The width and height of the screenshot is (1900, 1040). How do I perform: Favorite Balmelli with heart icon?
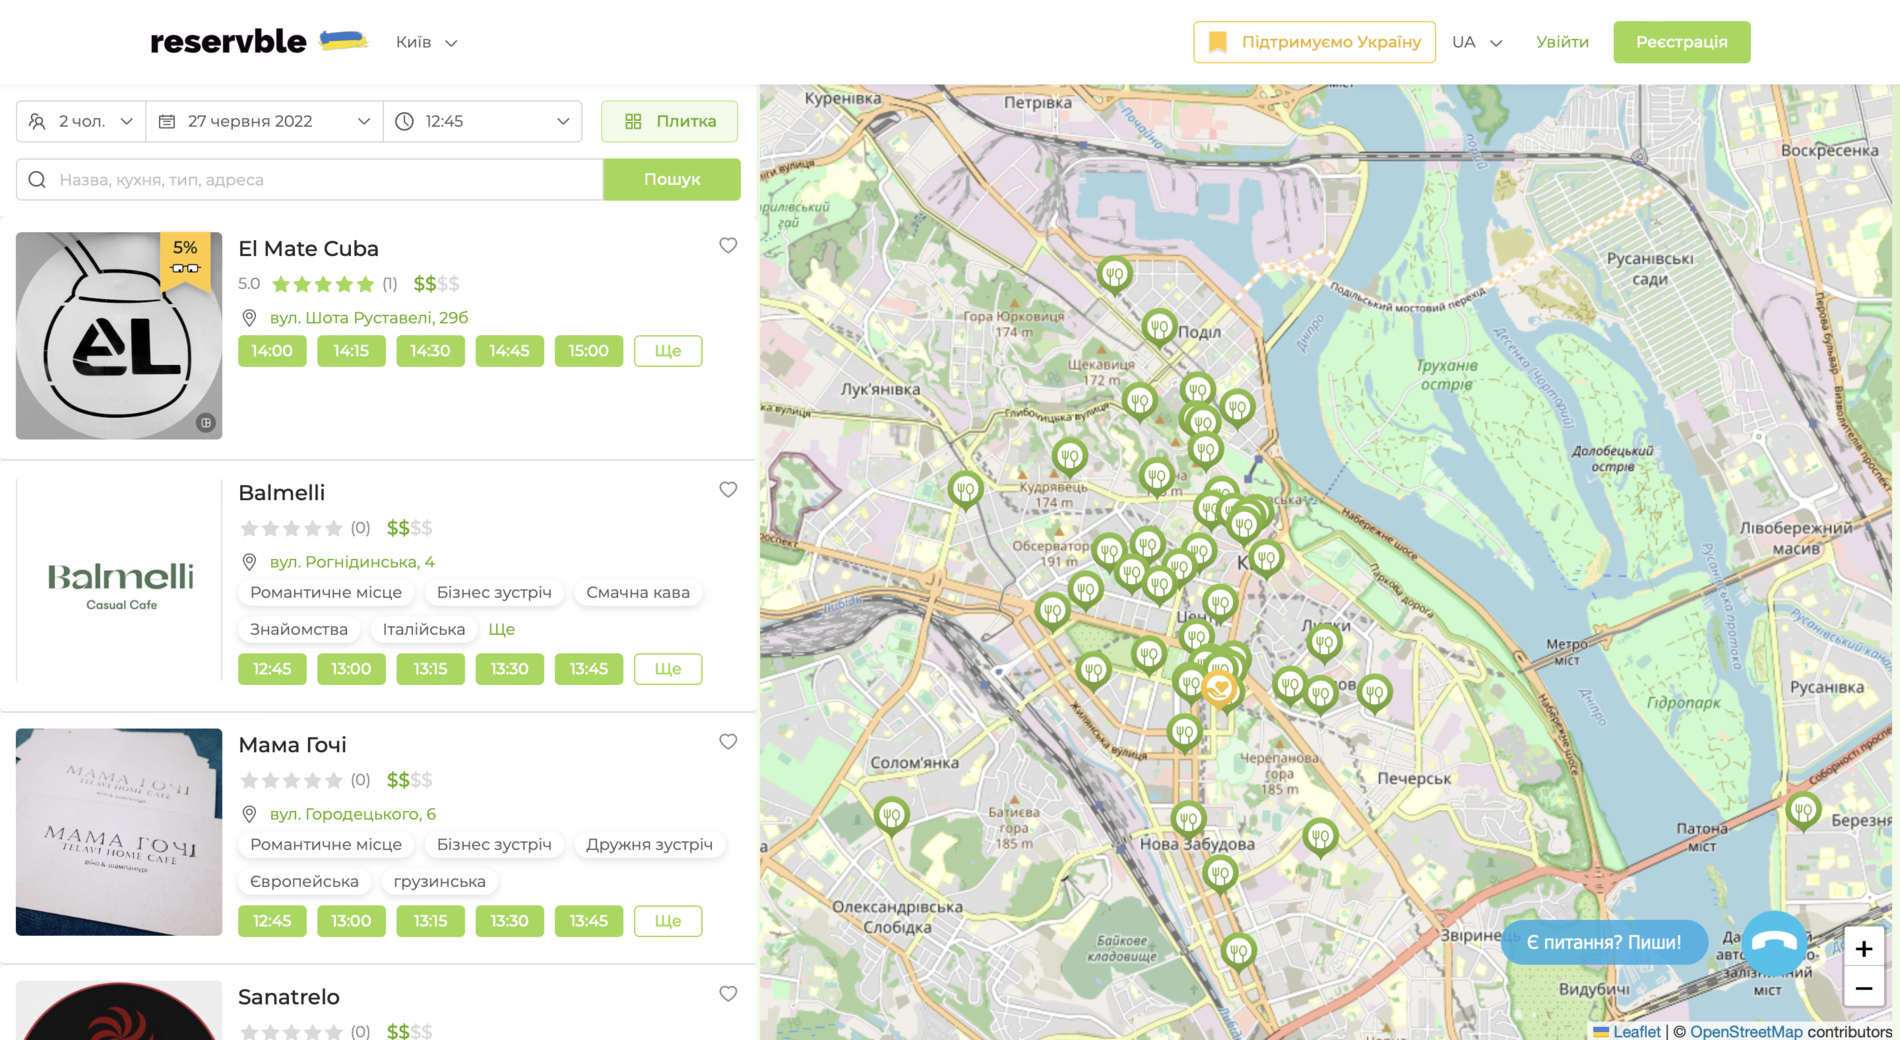(728, 490)
